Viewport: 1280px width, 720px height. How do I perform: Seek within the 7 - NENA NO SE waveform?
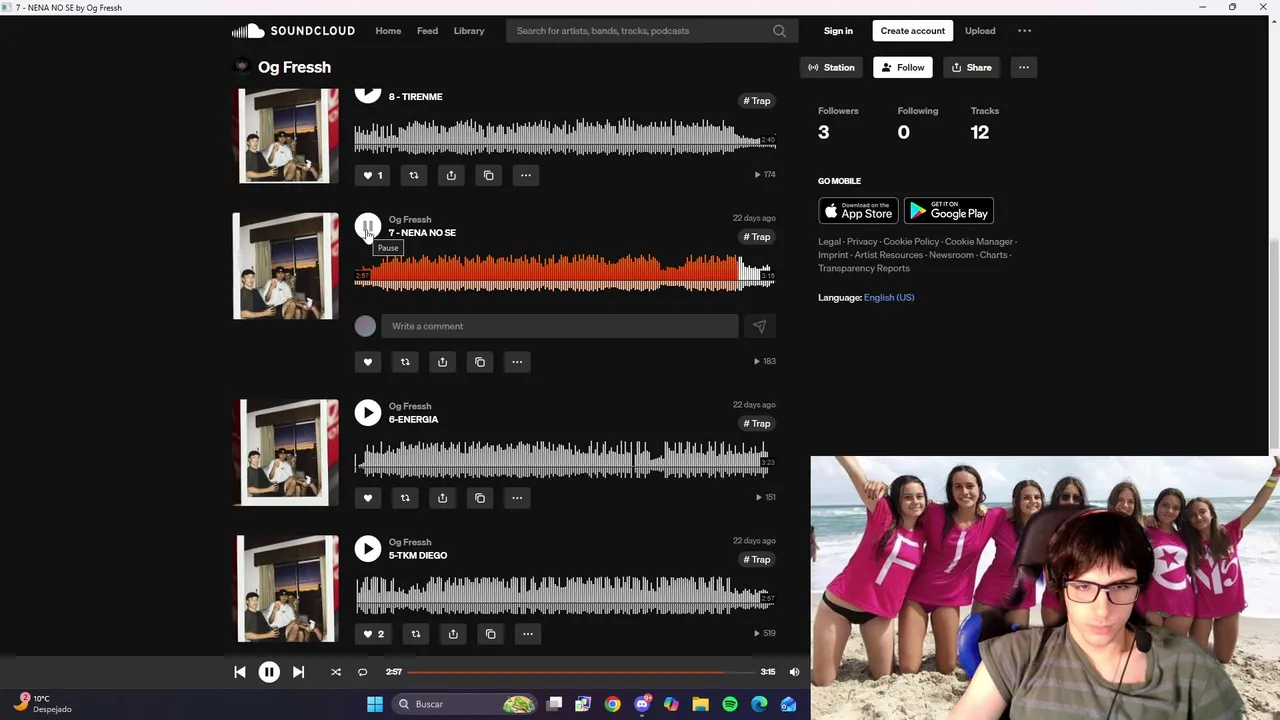tap(564, 272)
